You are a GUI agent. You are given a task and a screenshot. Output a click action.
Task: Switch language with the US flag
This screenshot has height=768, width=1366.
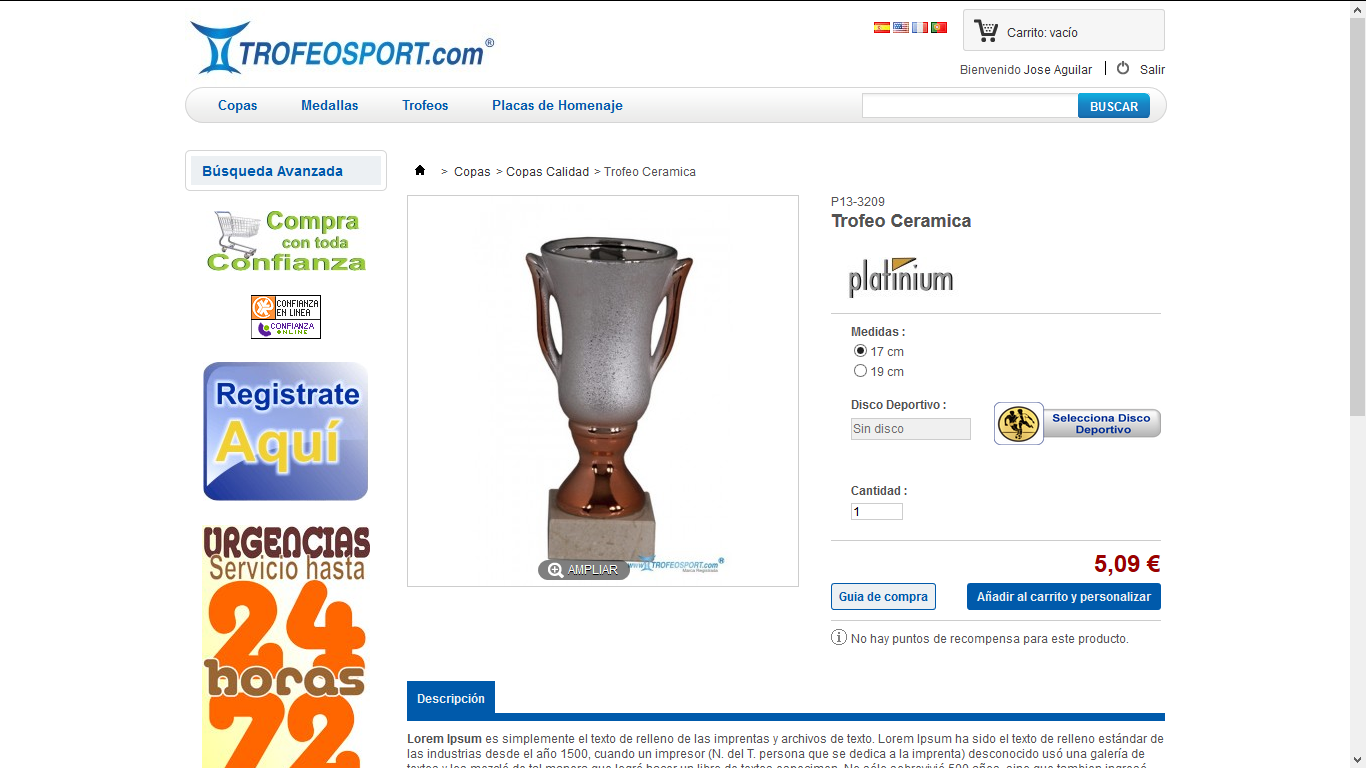[901, 28]
